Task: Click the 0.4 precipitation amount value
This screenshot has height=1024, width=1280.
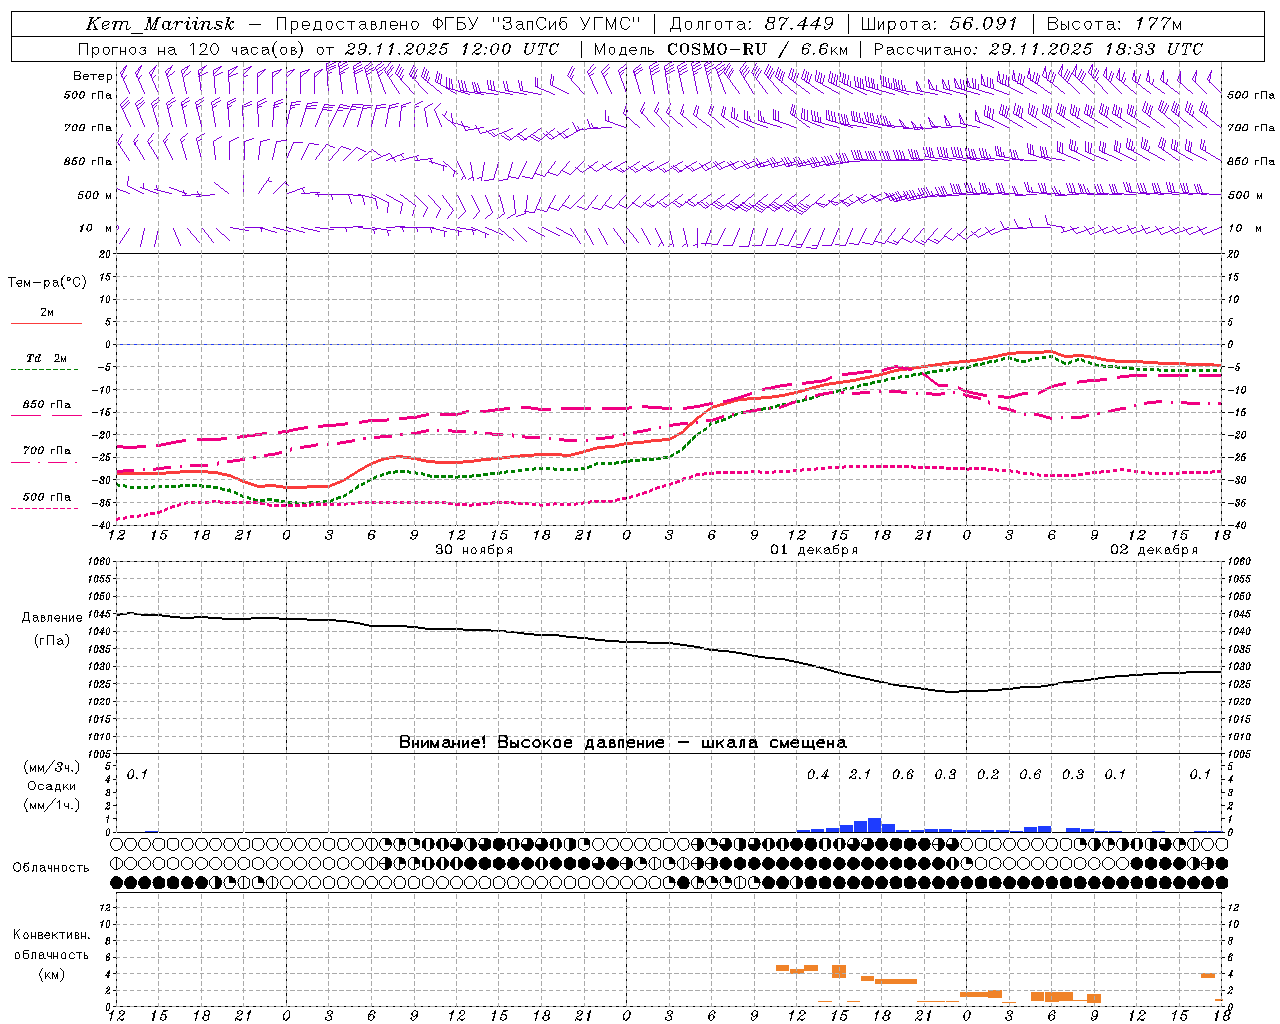Action: (x=817, y=774)
